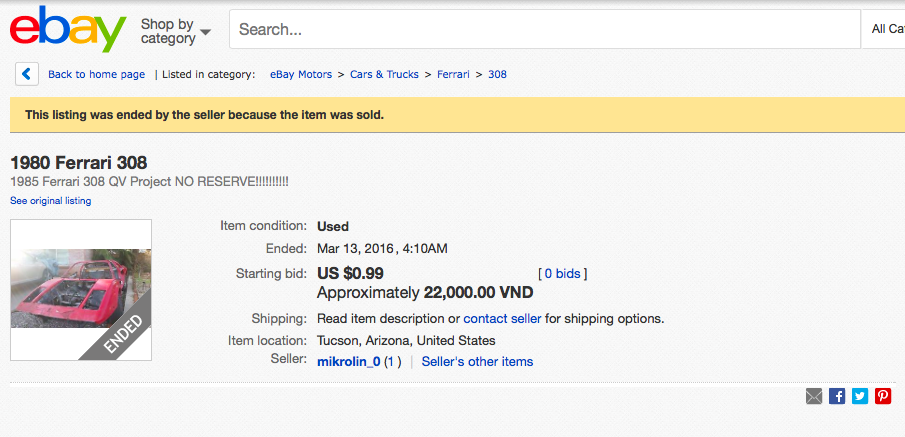Screen dimensions: 905x437
Task: View Seller's other items
Action: tap(477, 362)
